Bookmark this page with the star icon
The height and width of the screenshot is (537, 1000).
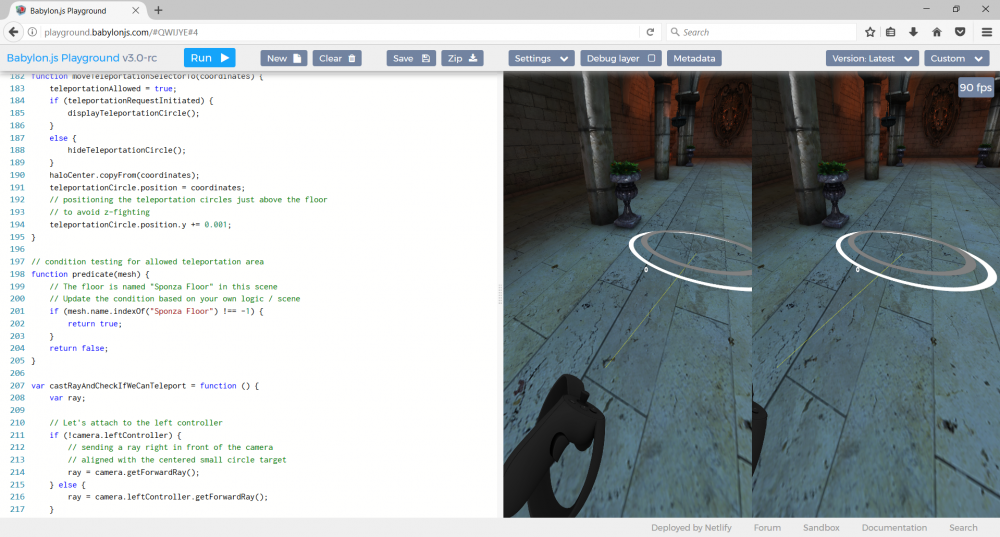click(870, 32)
